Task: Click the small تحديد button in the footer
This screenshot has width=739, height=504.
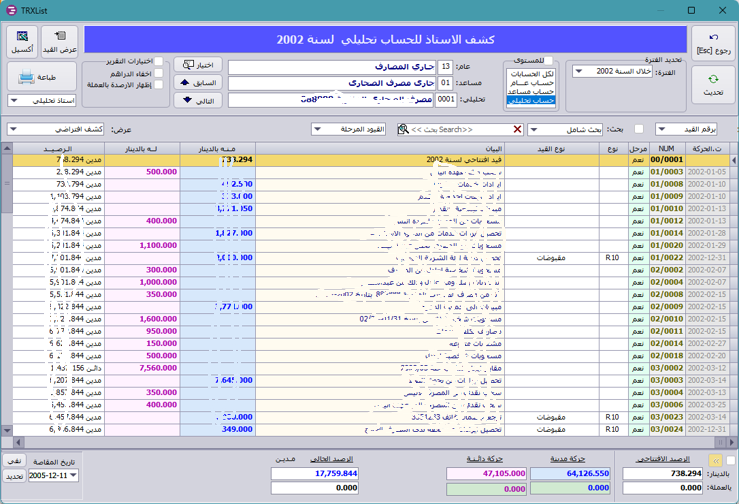Action: pos(14,476)
